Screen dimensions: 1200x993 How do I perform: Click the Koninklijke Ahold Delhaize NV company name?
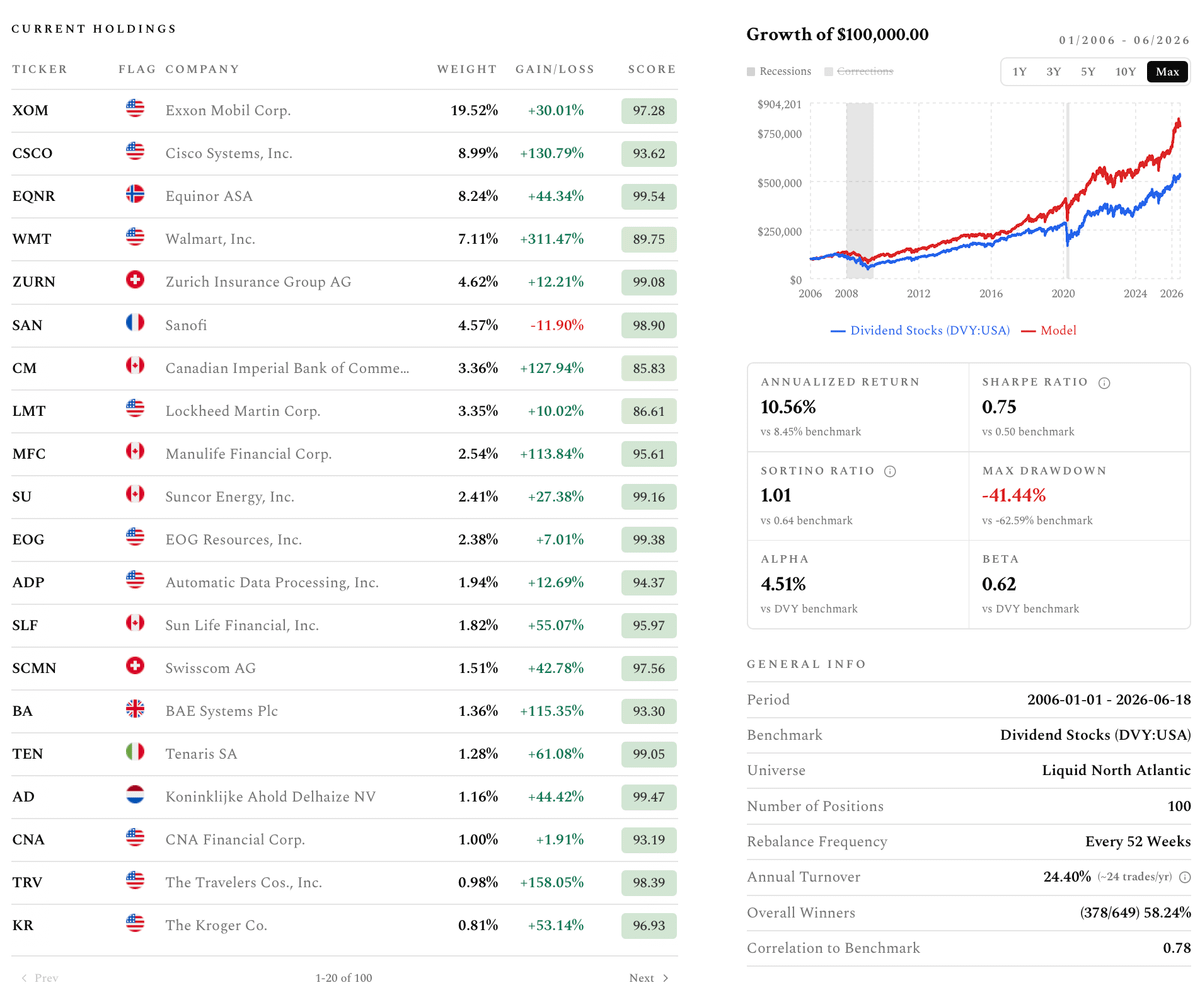click(x=271, y=797)
